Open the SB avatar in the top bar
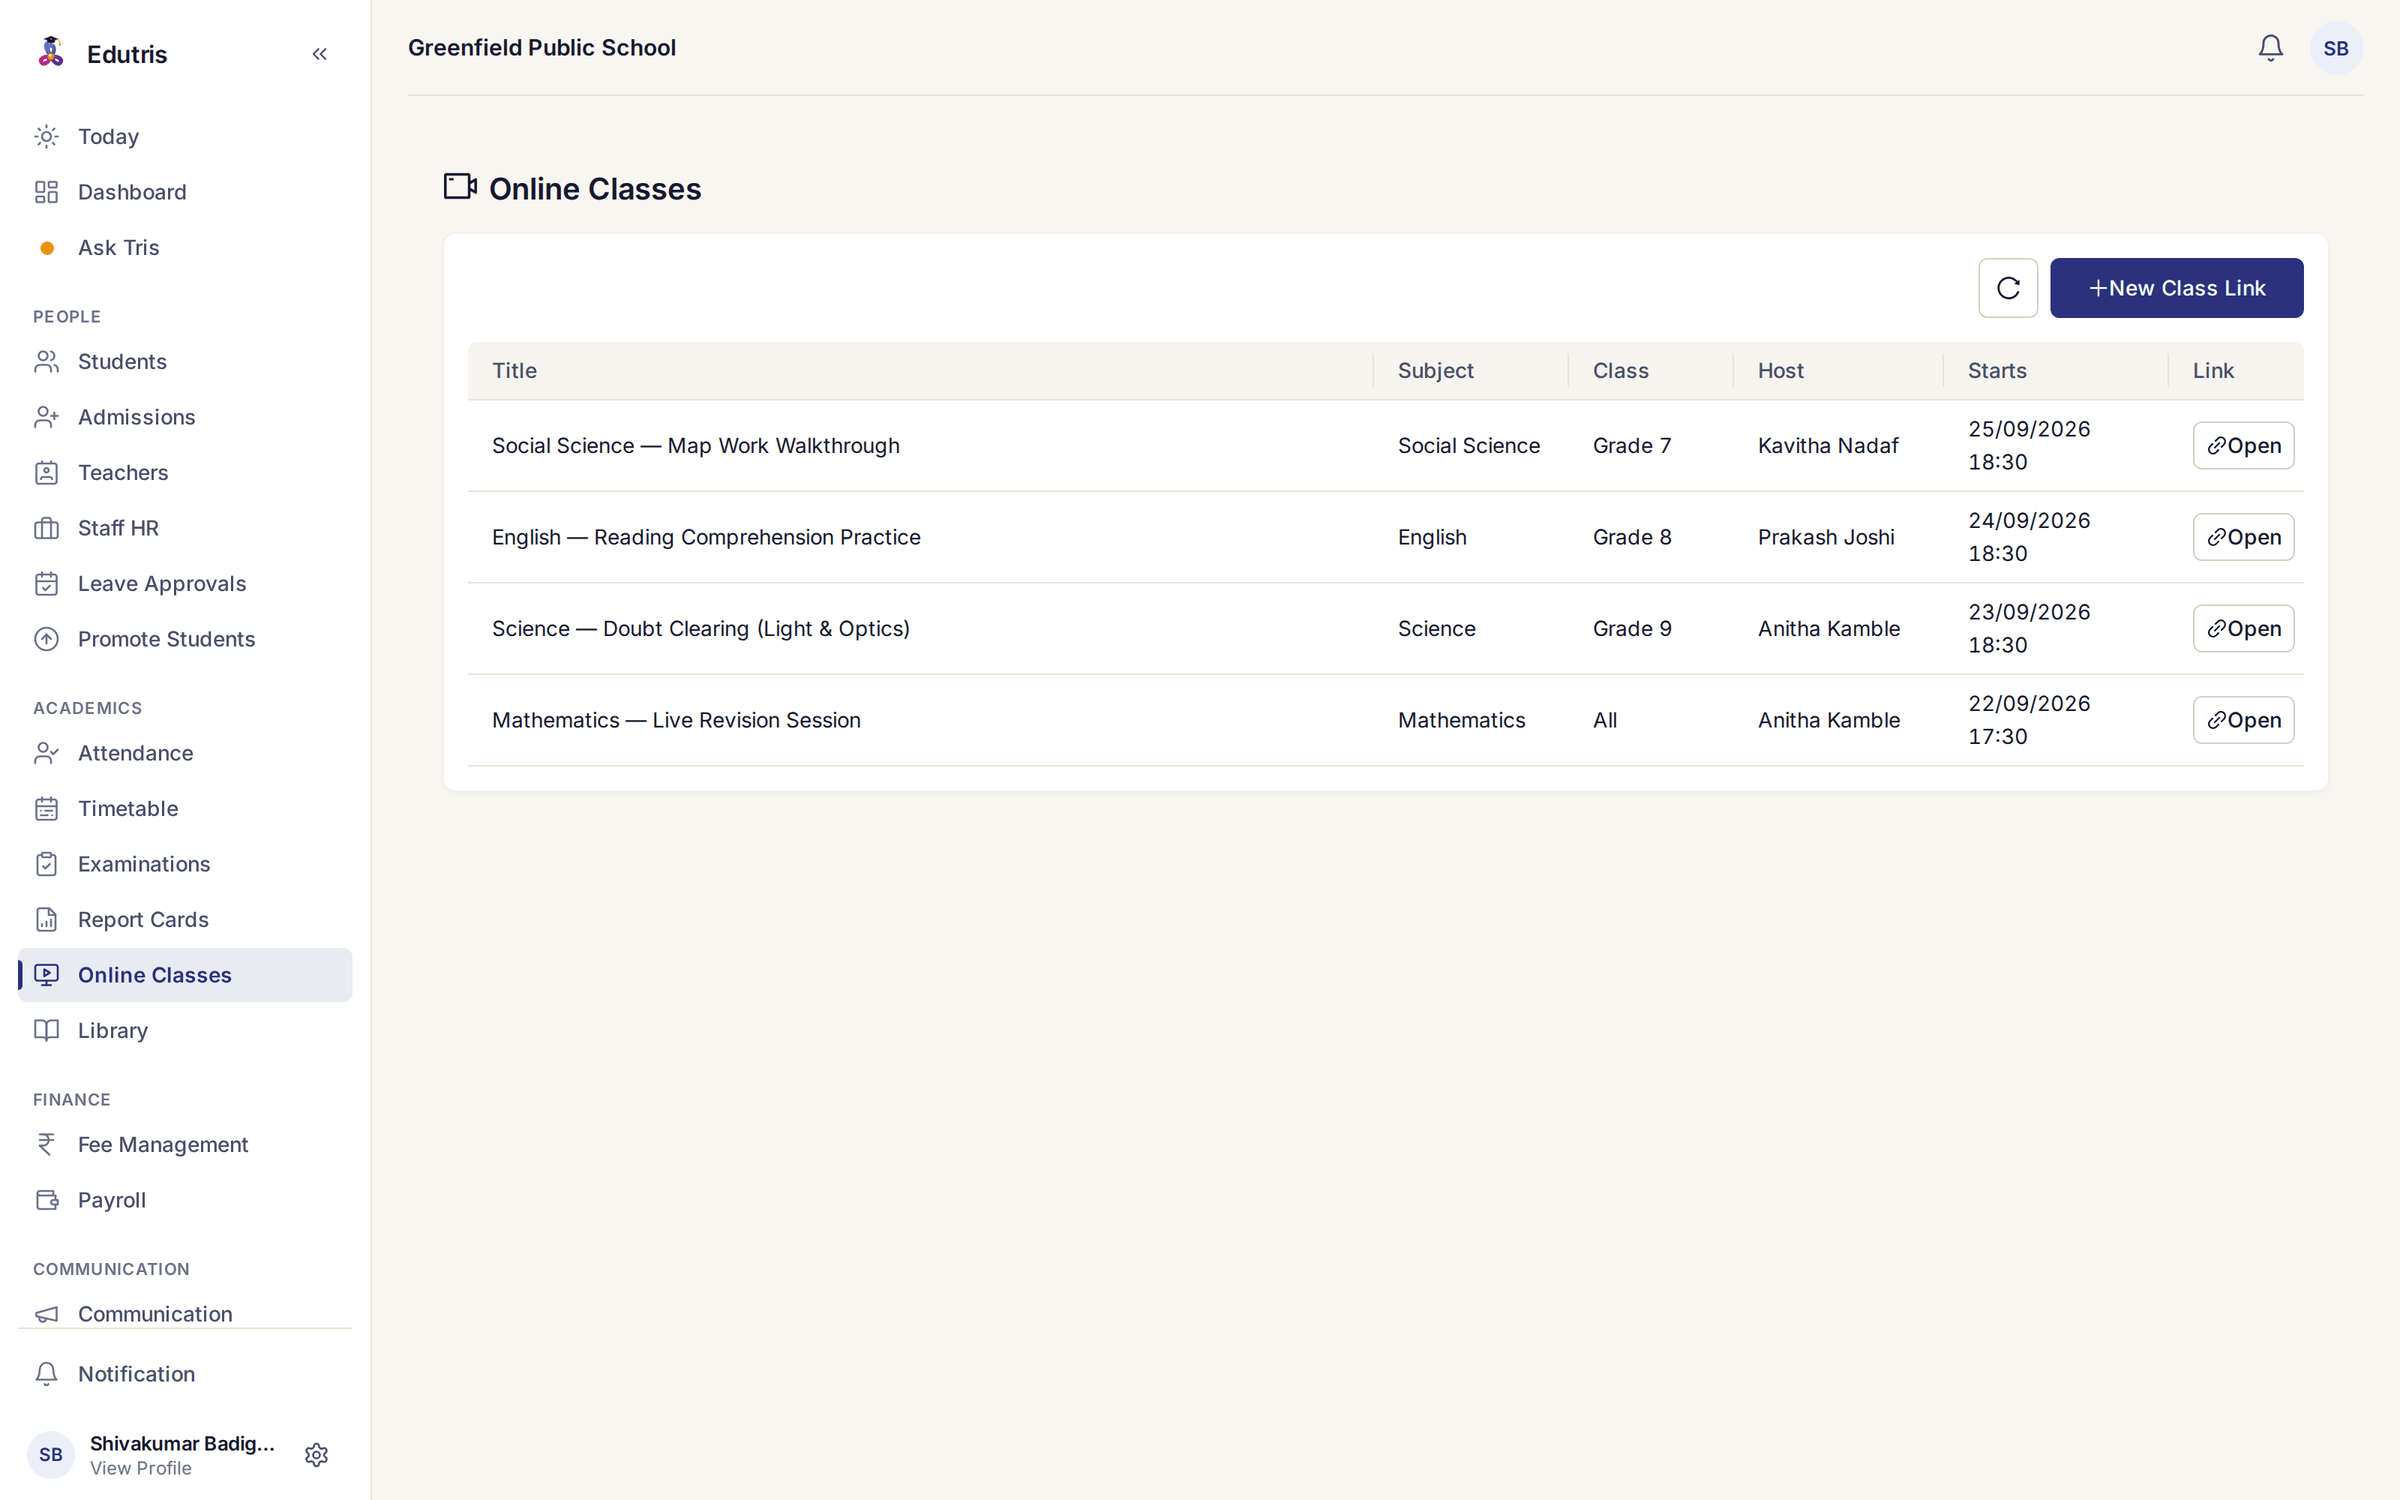 pos(2336,48)
